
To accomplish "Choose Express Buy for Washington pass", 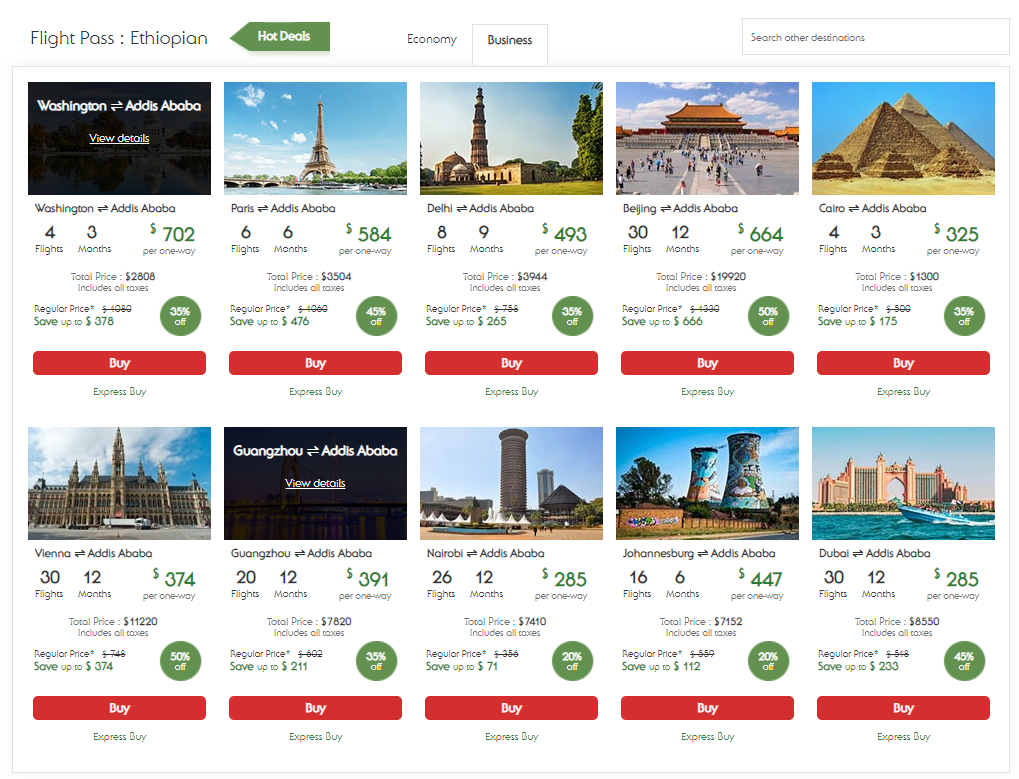I will [x=120, y=392].
